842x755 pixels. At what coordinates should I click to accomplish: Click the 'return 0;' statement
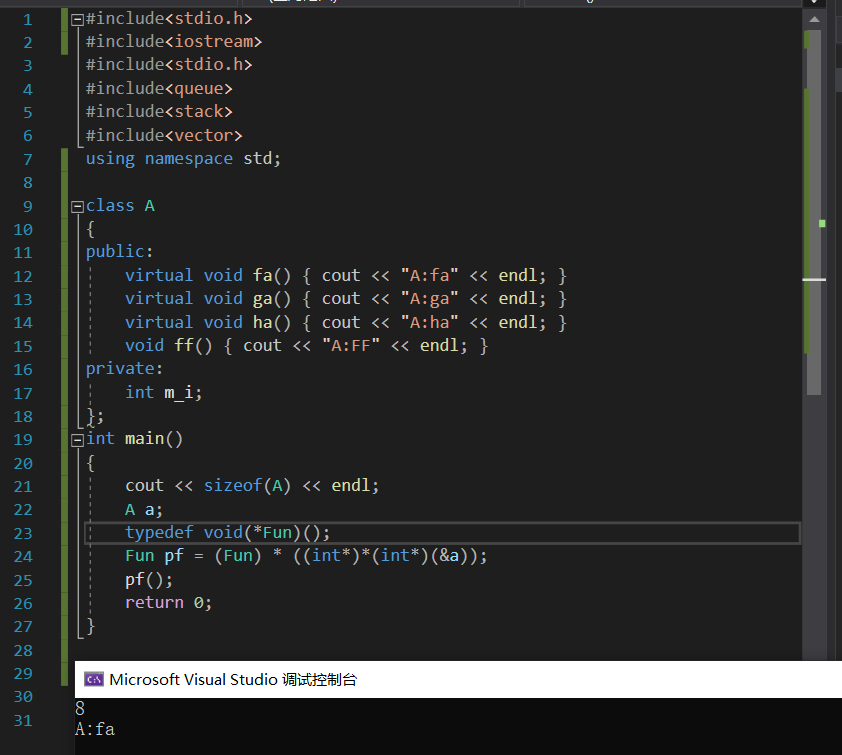click(x=169, y=602)
